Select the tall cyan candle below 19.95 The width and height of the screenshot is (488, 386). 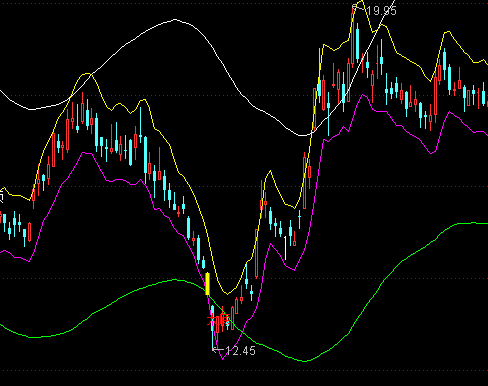click(358, 43)
